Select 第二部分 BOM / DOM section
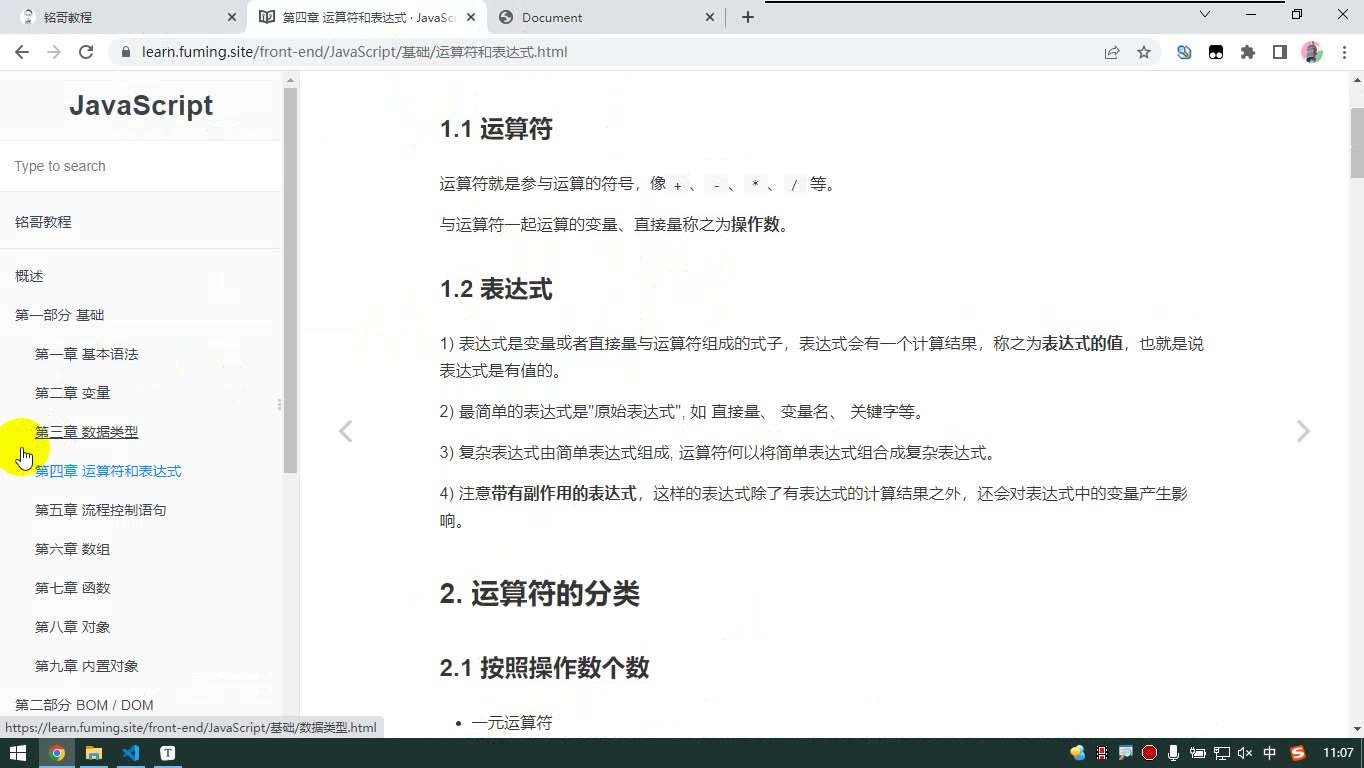 click(84, 705)
